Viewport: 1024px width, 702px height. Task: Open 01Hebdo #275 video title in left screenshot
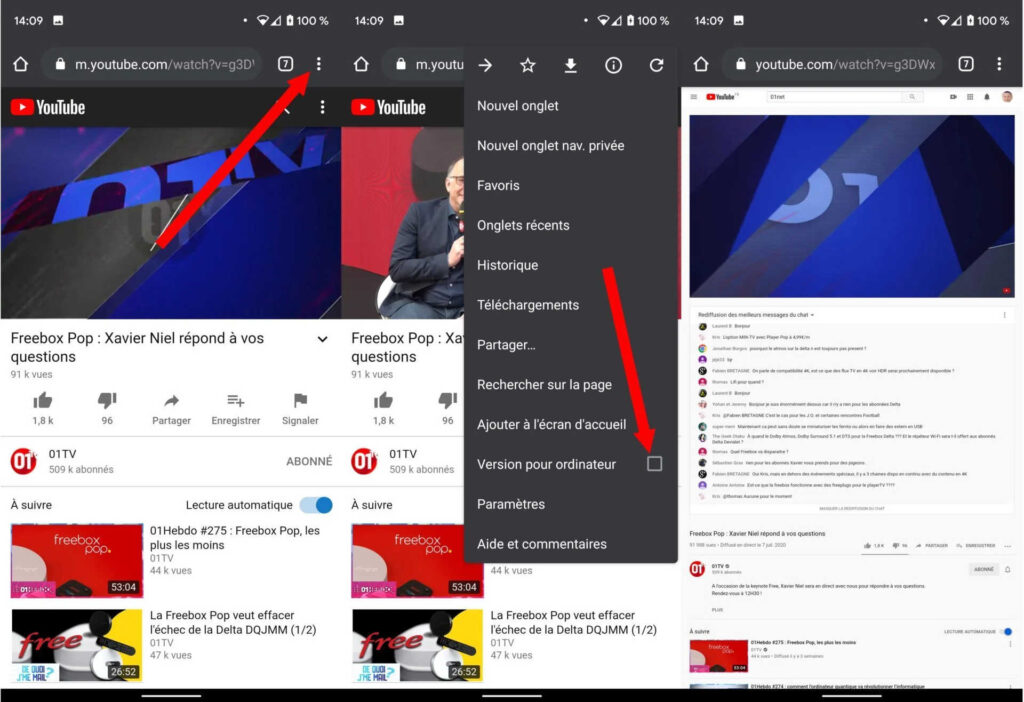pyautogui.click(x=234, y=537)
